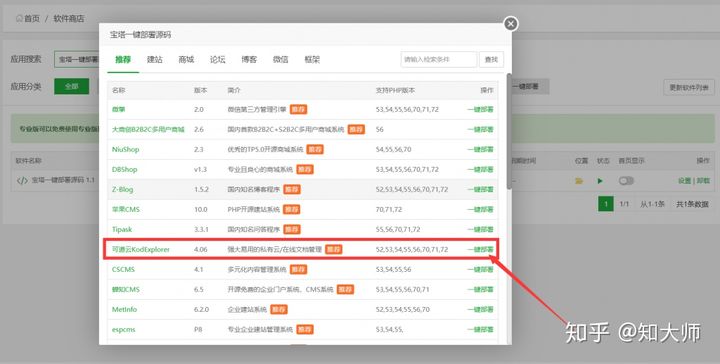720x364 pixels.
Task: Click the dialog search input field
Action: (x=439, y=60)
